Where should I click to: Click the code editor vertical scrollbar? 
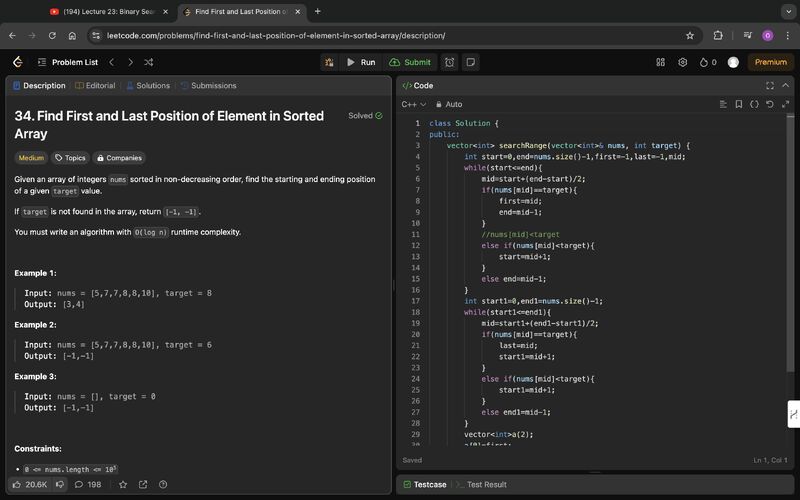pyautogui.click(x=790, y=242)
